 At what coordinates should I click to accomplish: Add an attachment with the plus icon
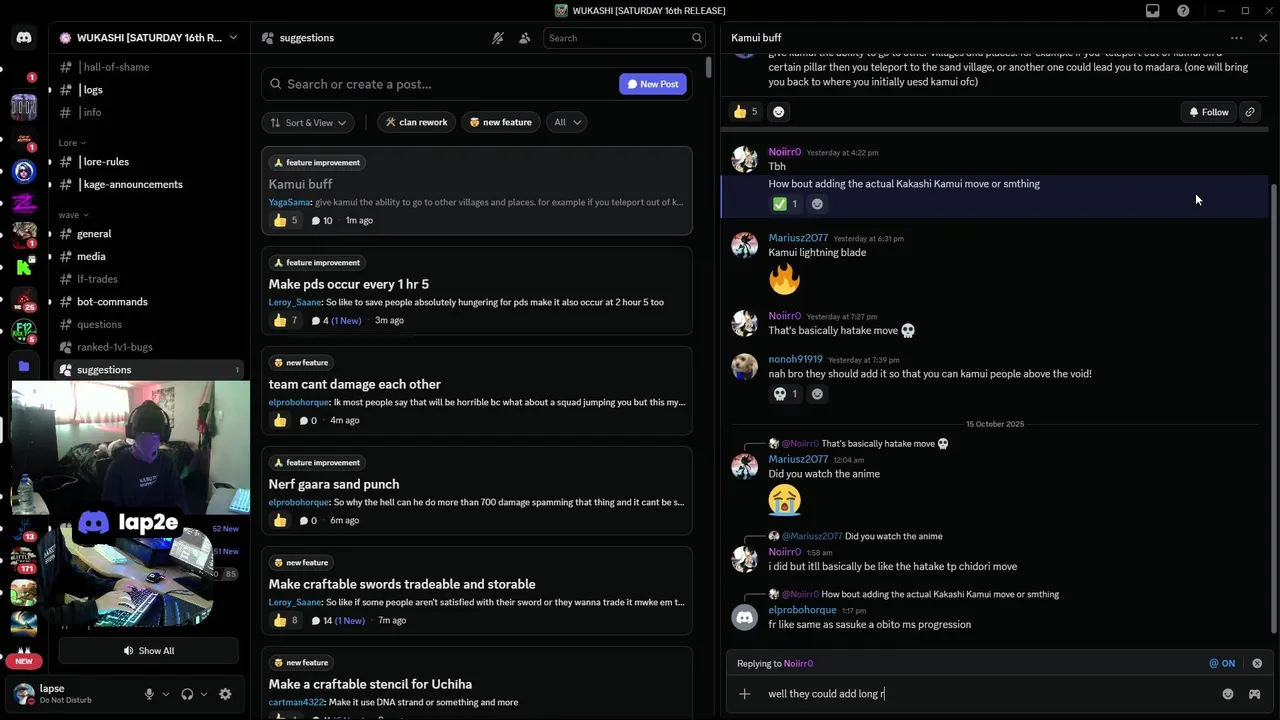point(744,694)
